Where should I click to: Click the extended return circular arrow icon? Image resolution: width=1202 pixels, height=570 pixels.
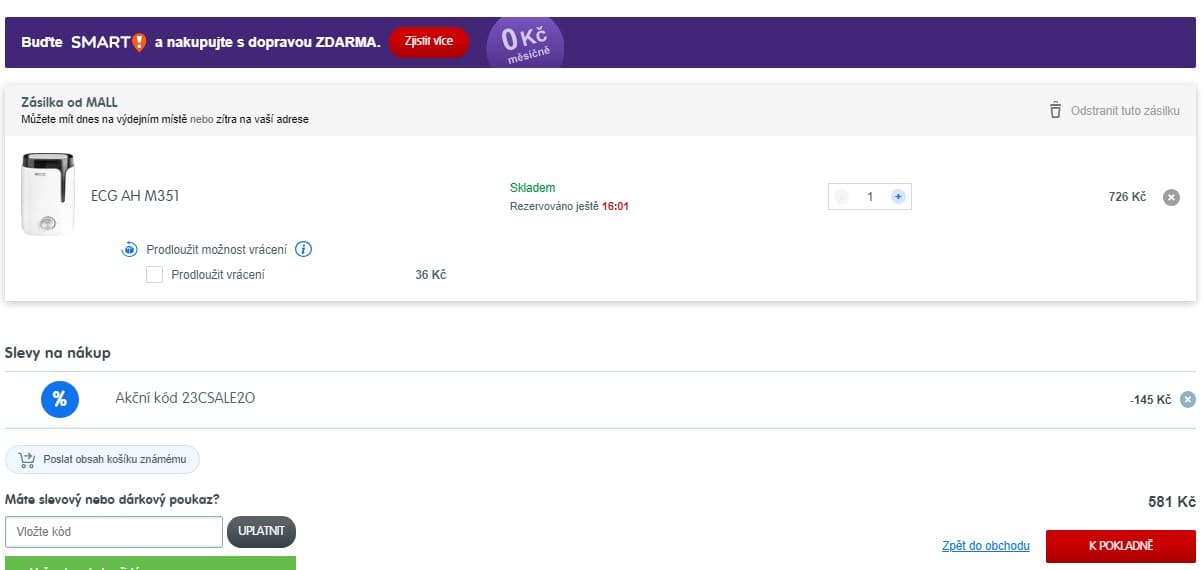coord(130,250)
